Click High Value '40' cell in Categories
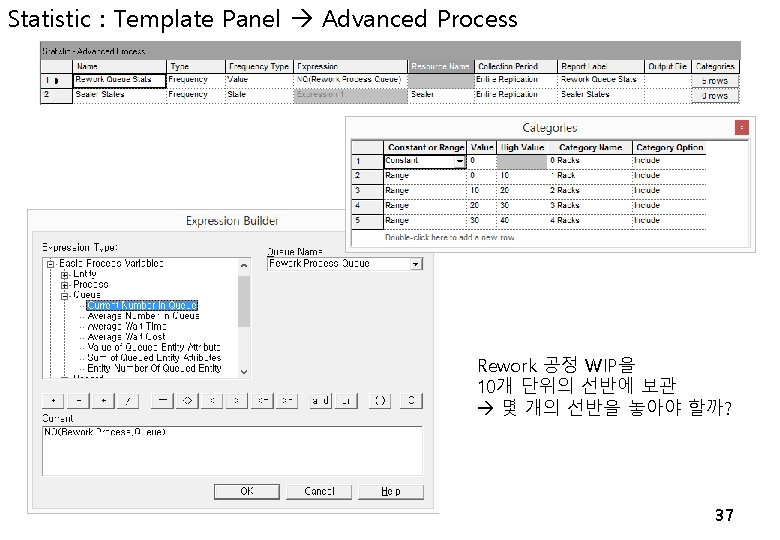 point(521,221)
